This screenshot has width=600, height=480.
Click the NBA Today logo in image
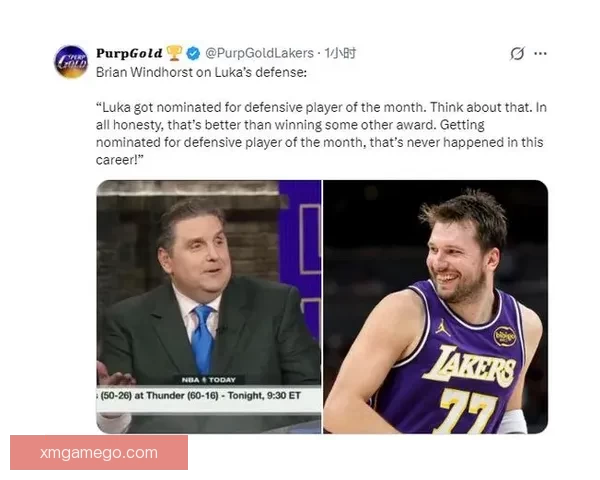click(x=209, y=380)
